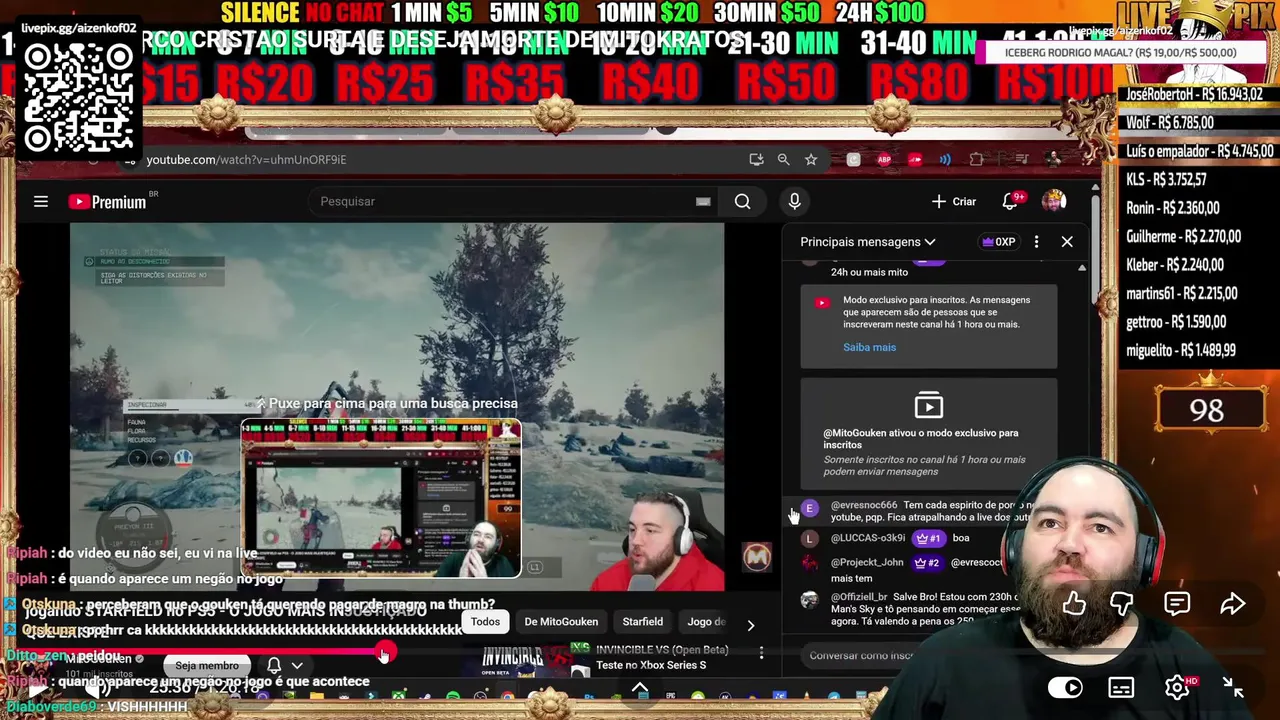The width and height of the screenshot is (1280, 720).
Task: Expand the notification preference chevron
Action: pyautogui.click(x=297, y=666)
